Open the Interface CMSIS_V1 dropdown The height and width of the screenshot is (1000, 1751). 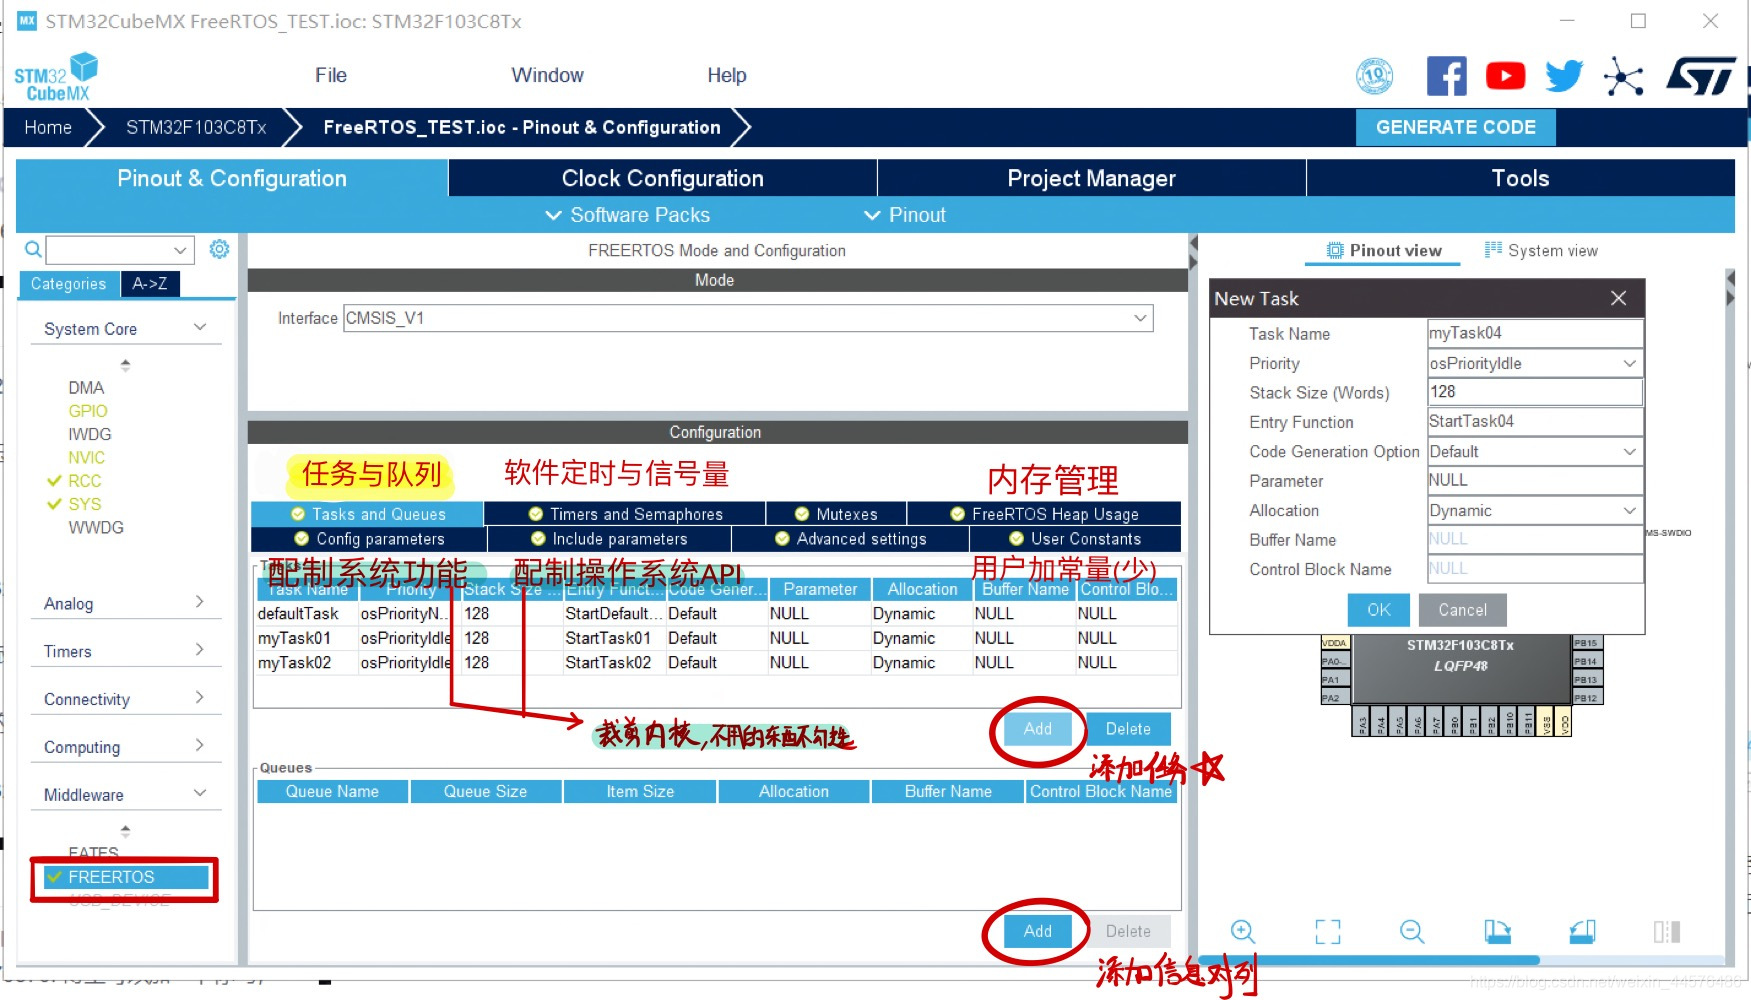click(1140, 318)
